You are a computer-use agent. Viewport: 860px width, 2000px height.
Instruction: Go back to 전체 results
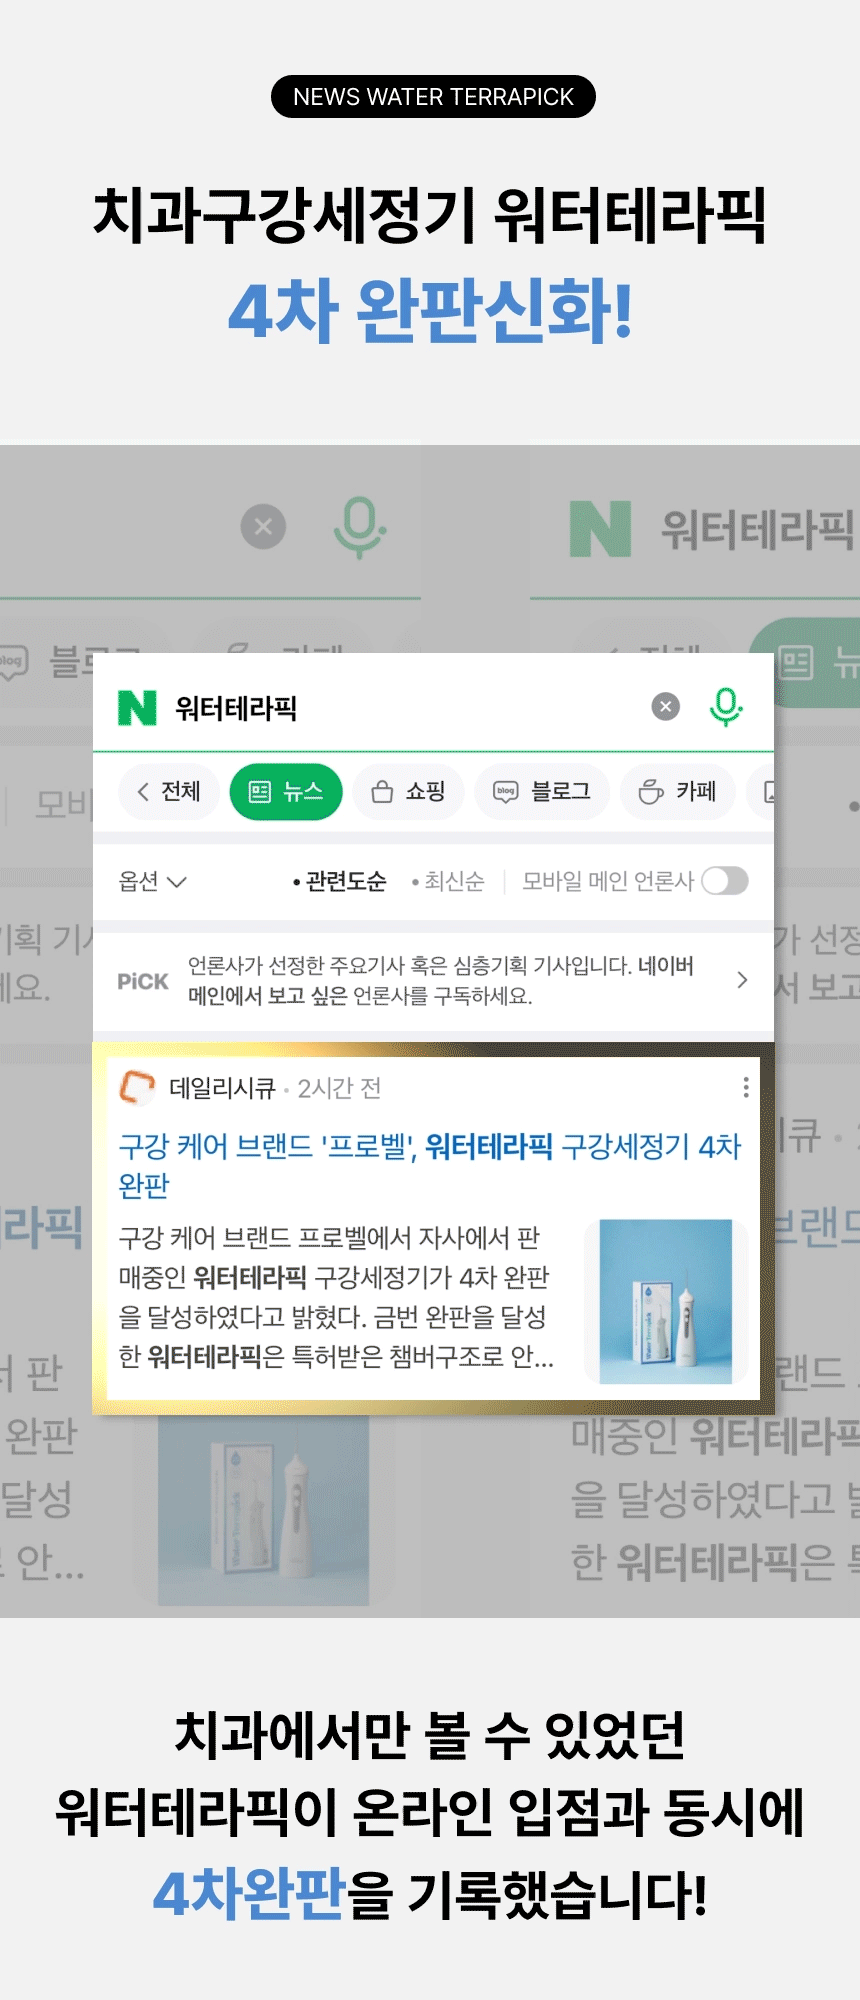pyautogui.click(x=168, y=792)
